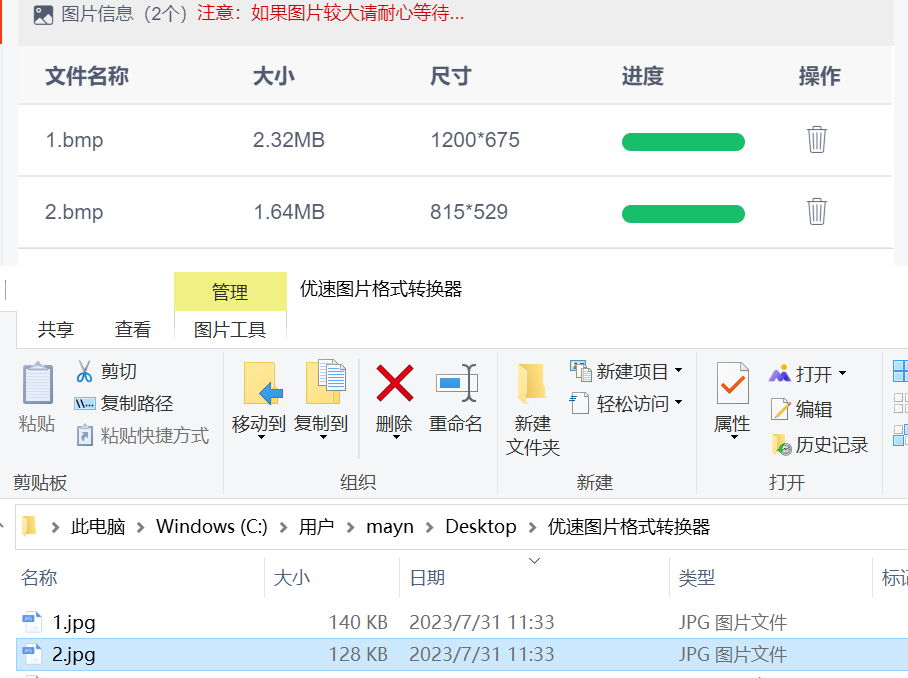Click the 打开 app icon
Image resolution: width=908 pixels, height=678 pixels.
point(779,374)
